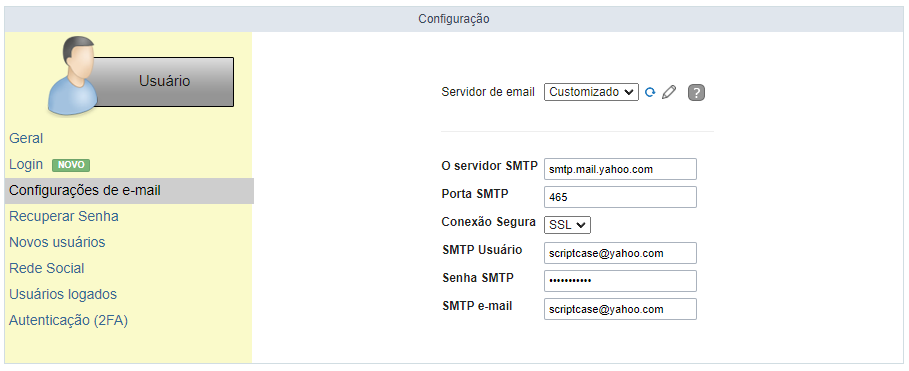Click the SMTP e-mail input field
This screenshot has height=371, width=909.
click(x=620, y=309)
